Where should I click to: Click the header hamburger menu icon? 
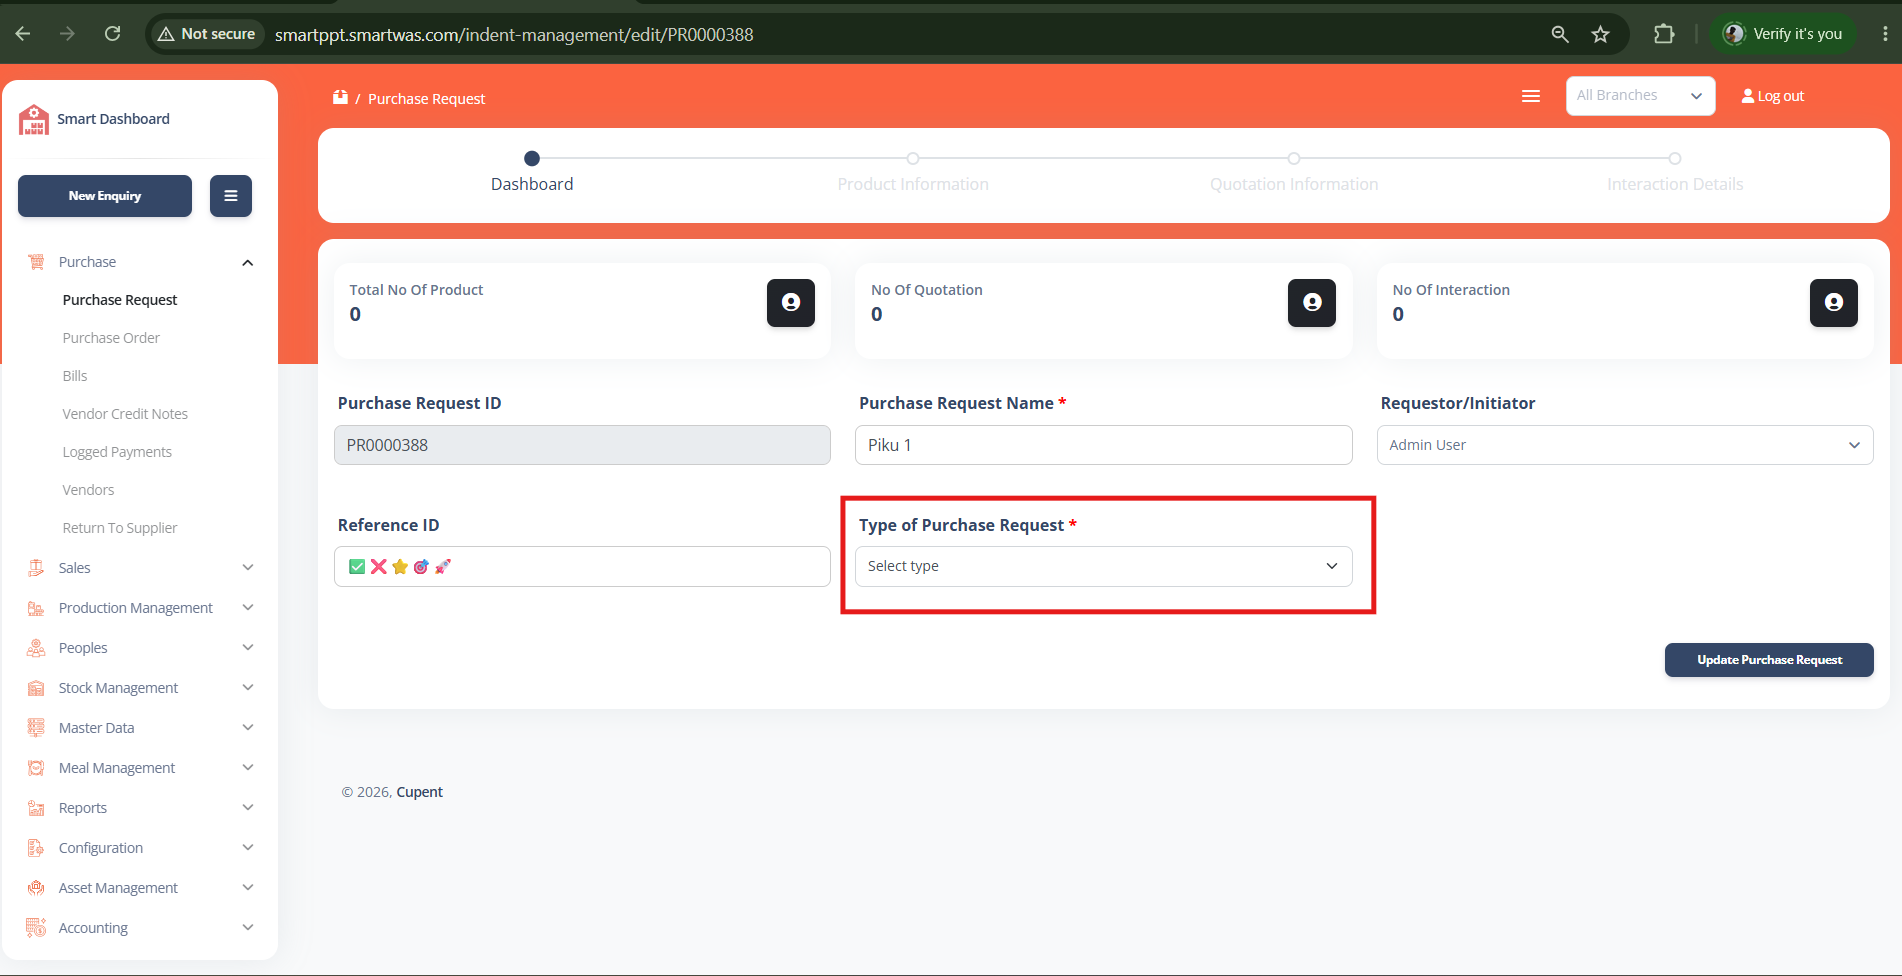pos(1531,96)
